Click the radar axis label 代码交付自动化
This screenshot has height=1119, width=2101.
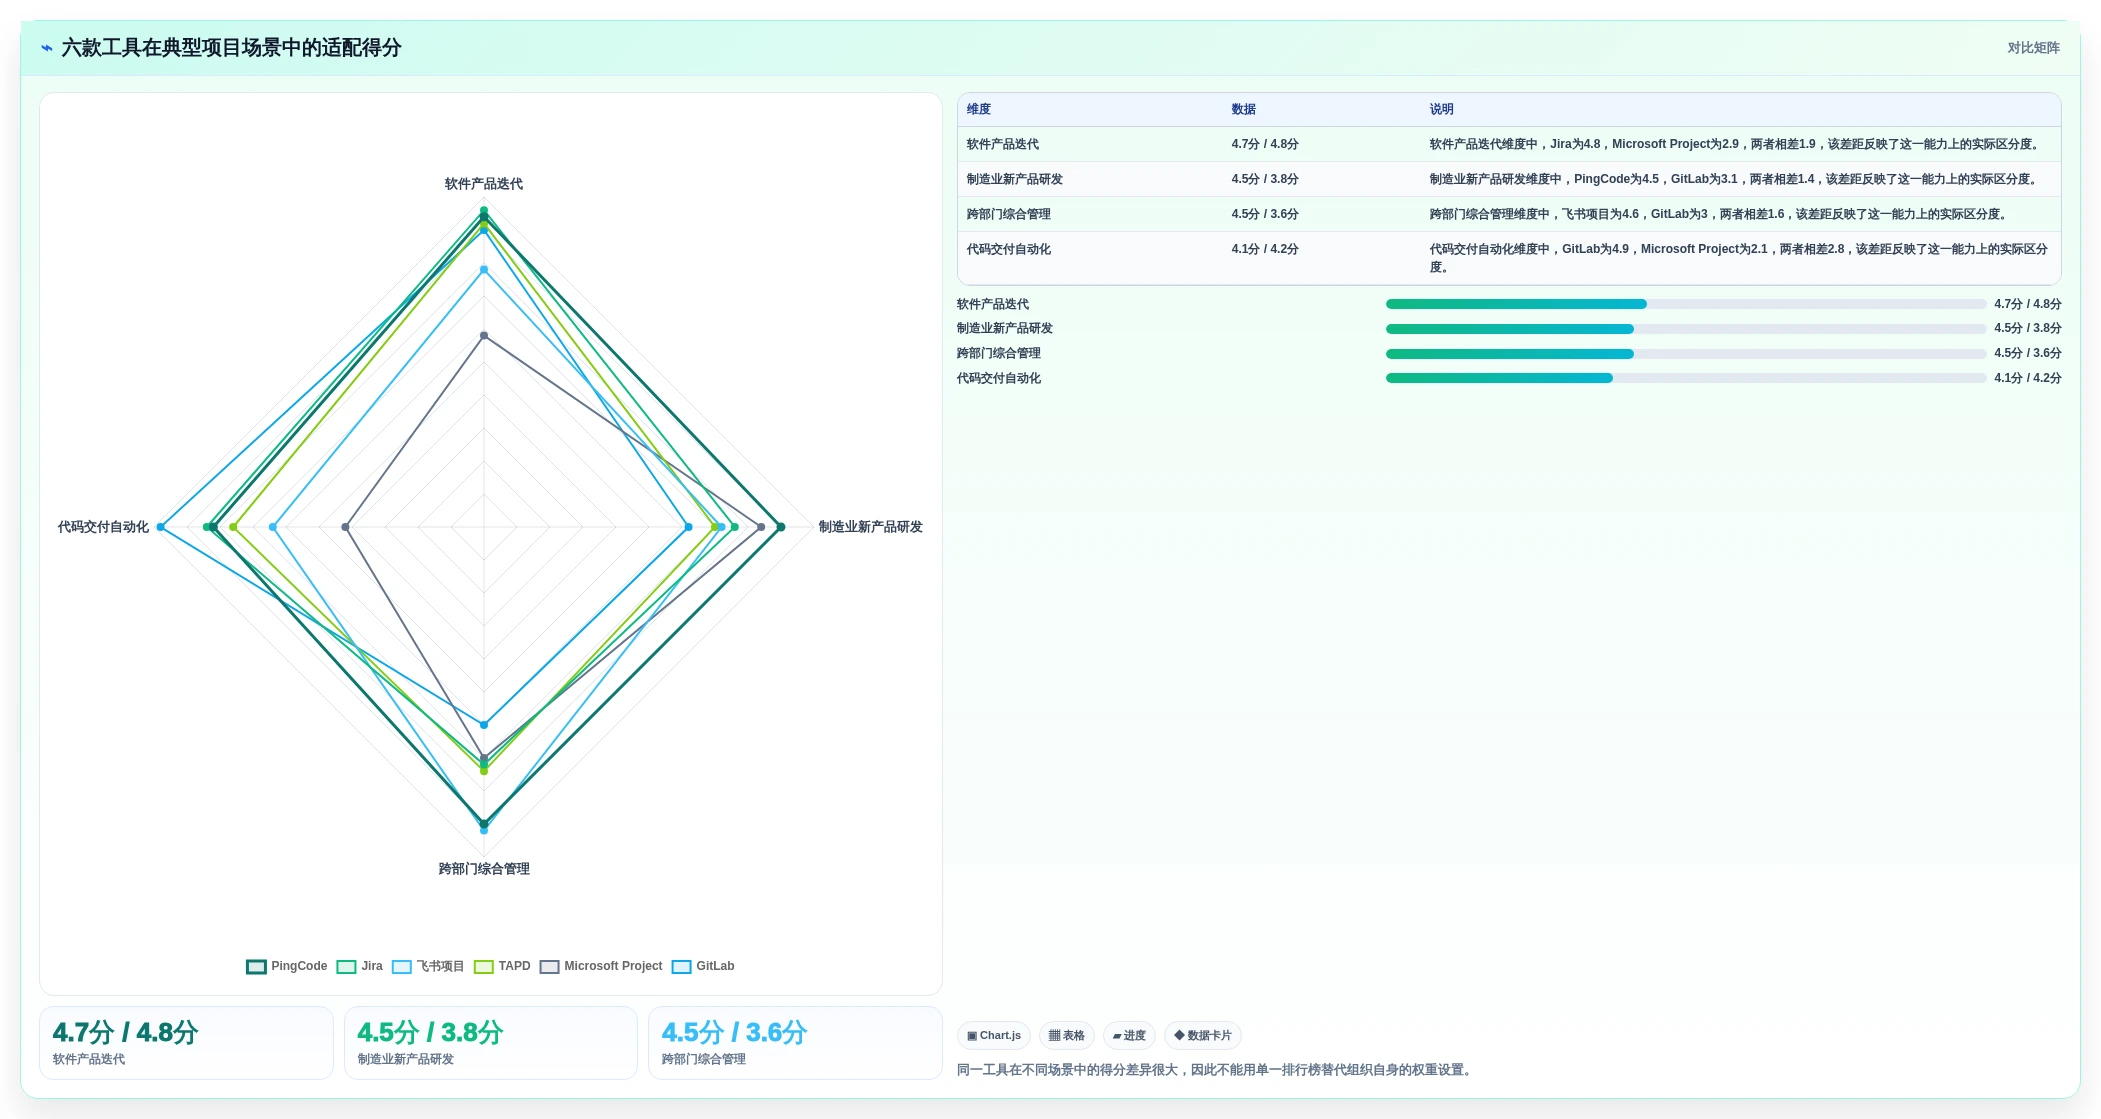click(103, 527)
